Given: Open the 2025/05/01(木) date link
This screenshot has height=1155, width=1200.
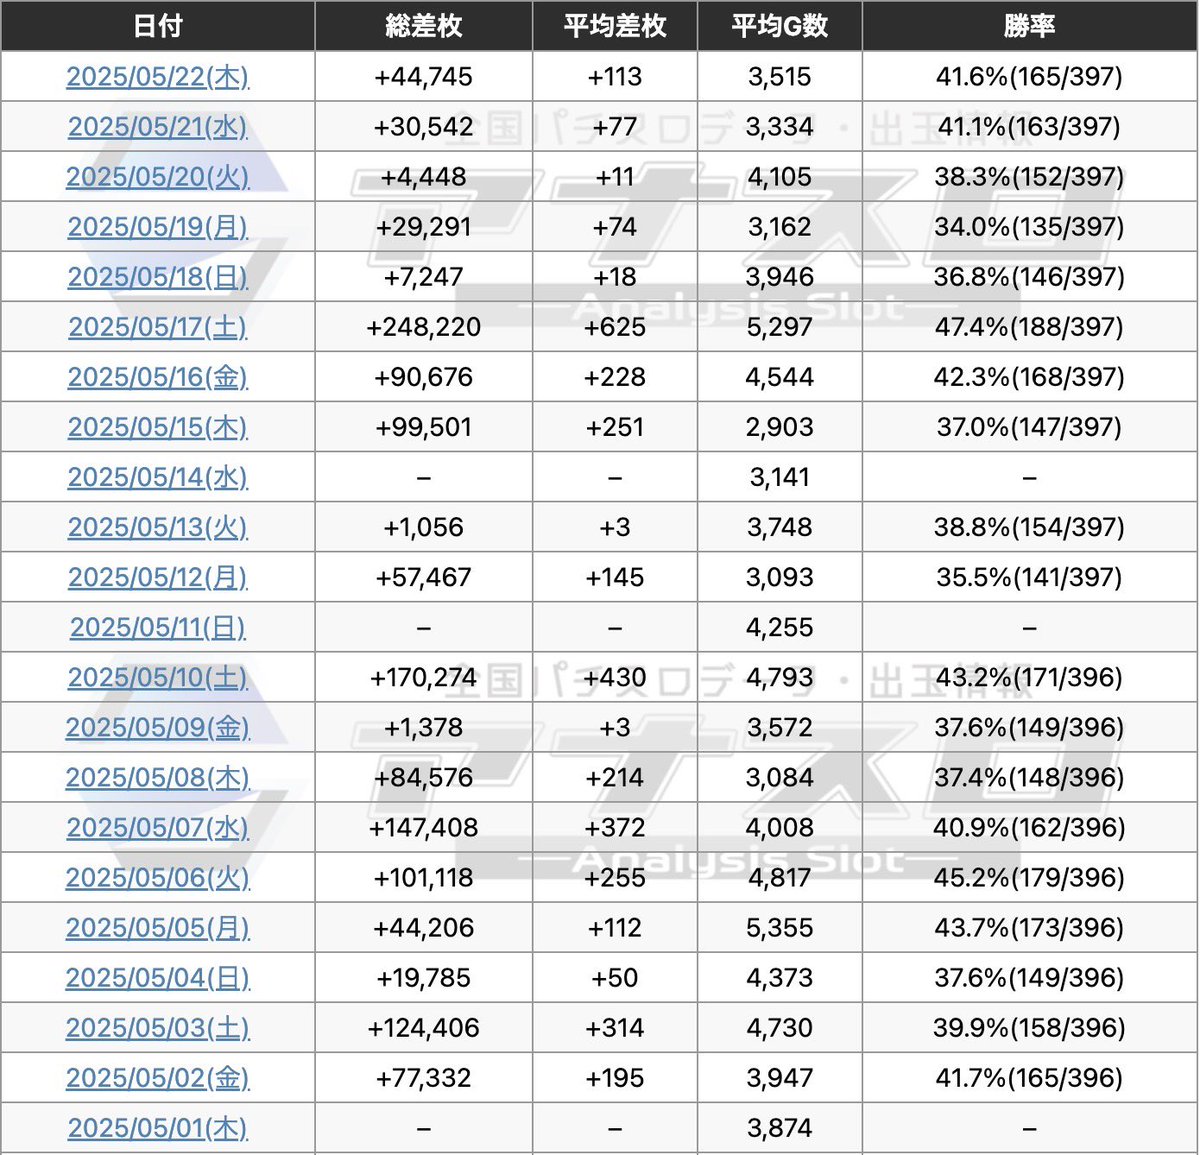Looking at the screenshot, I should pos(158,1128).
